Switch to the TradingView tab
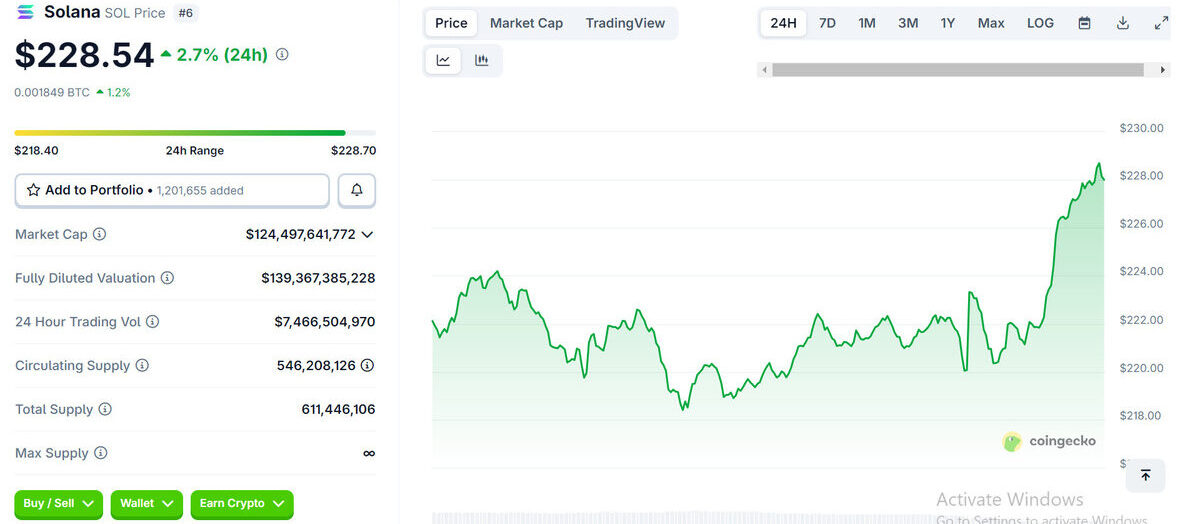Image resolution: width=1178 pixels, height=524 pixels. click(625, 23)
